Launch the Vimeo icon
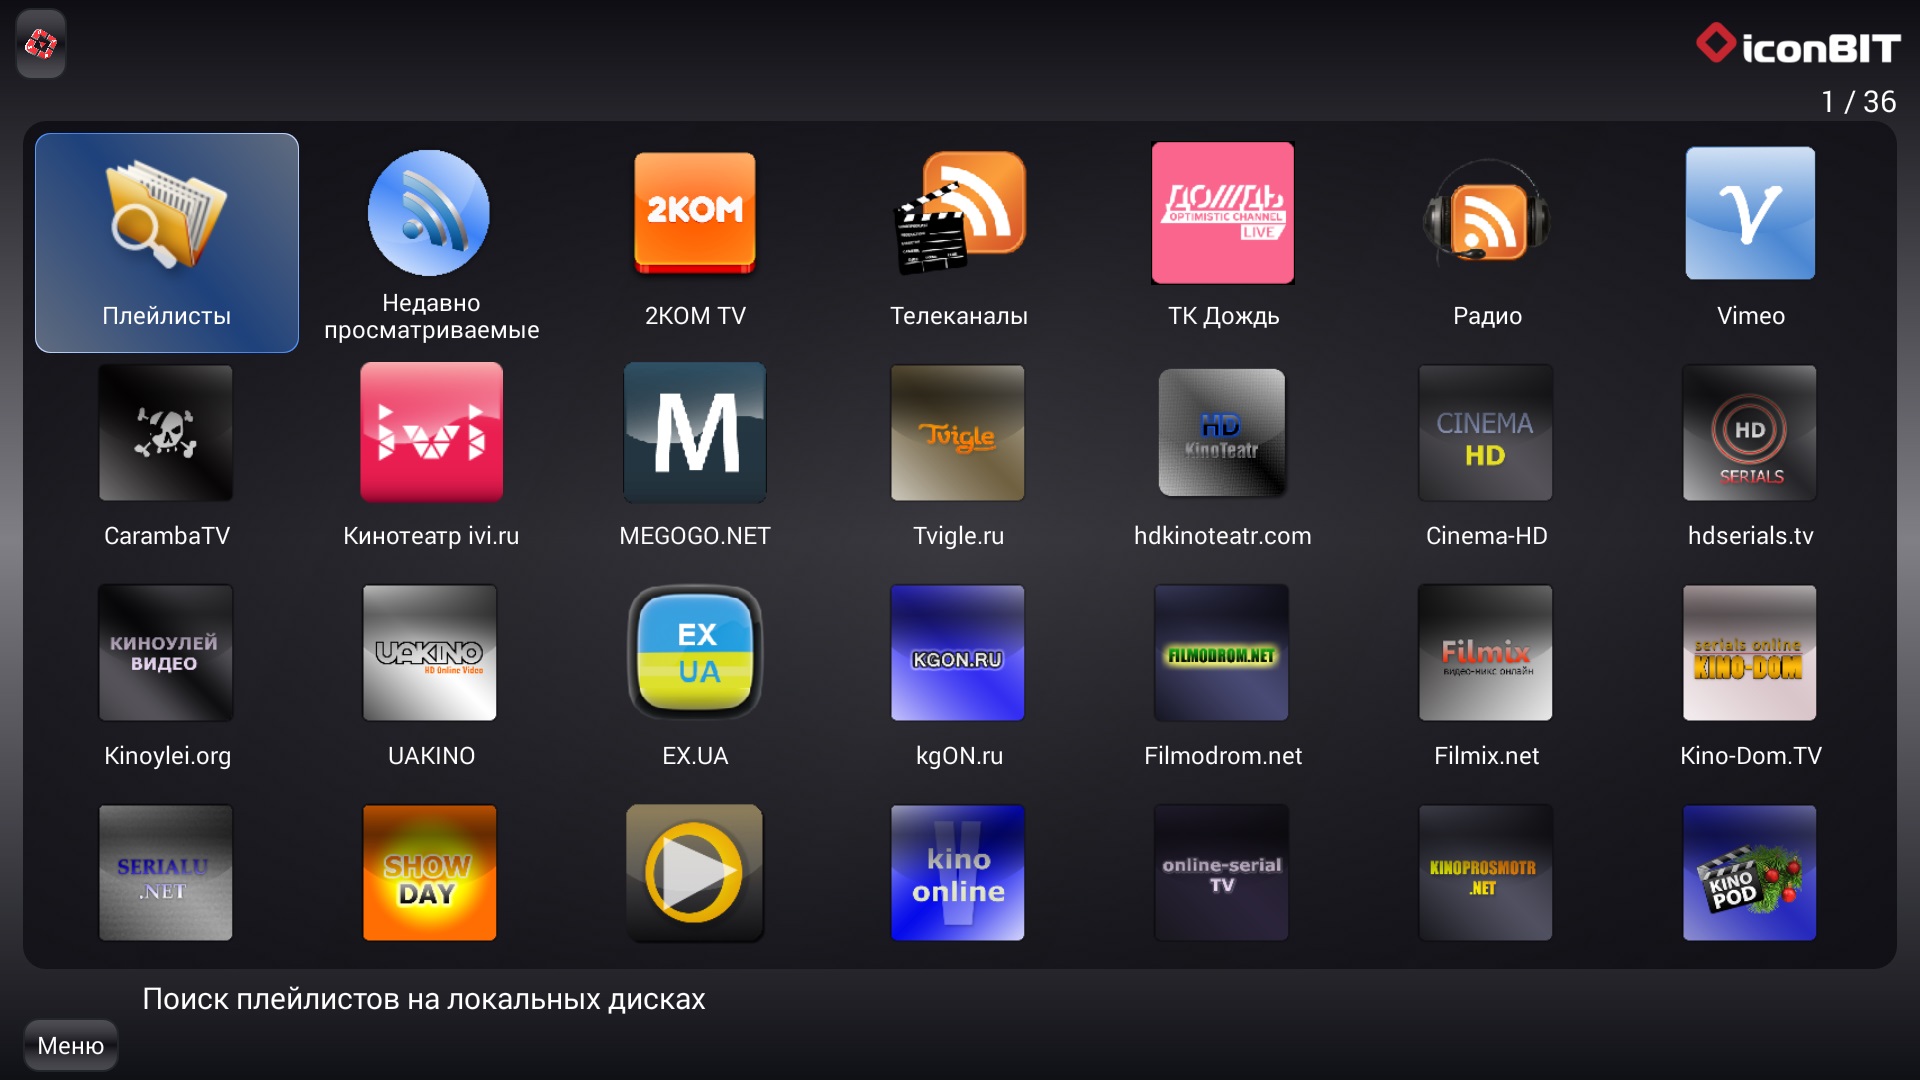 1750,213
